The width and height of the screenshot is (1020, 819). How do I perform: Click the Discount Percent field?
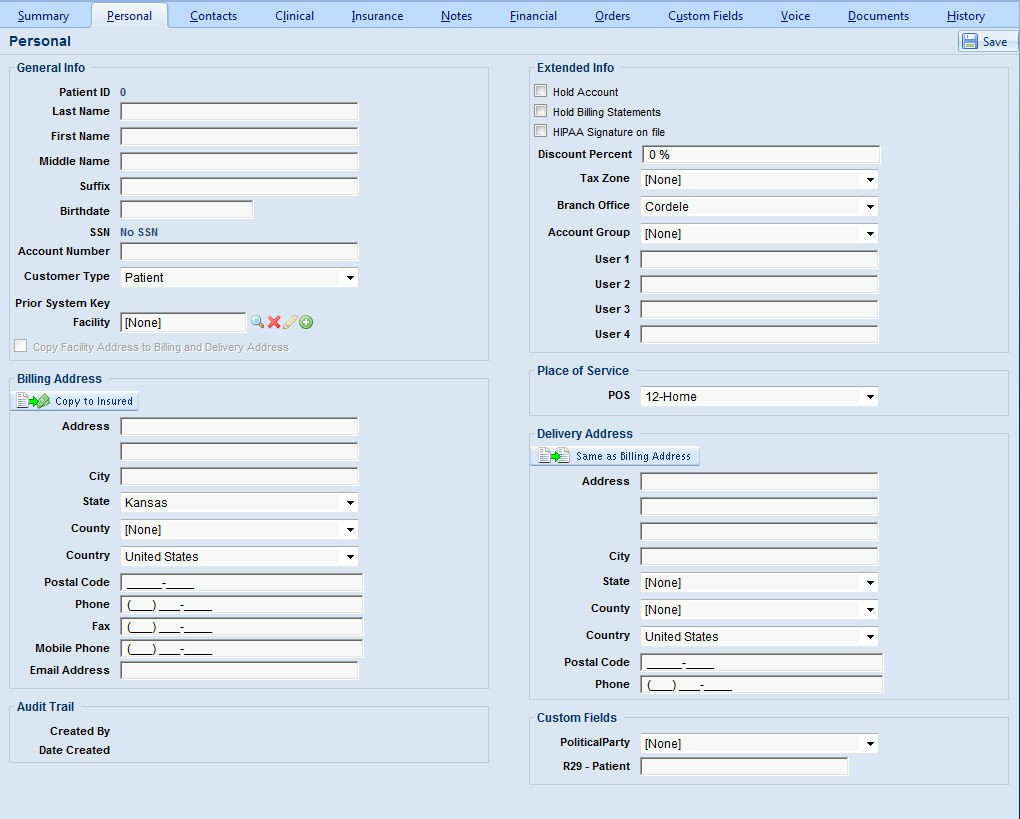758,155
